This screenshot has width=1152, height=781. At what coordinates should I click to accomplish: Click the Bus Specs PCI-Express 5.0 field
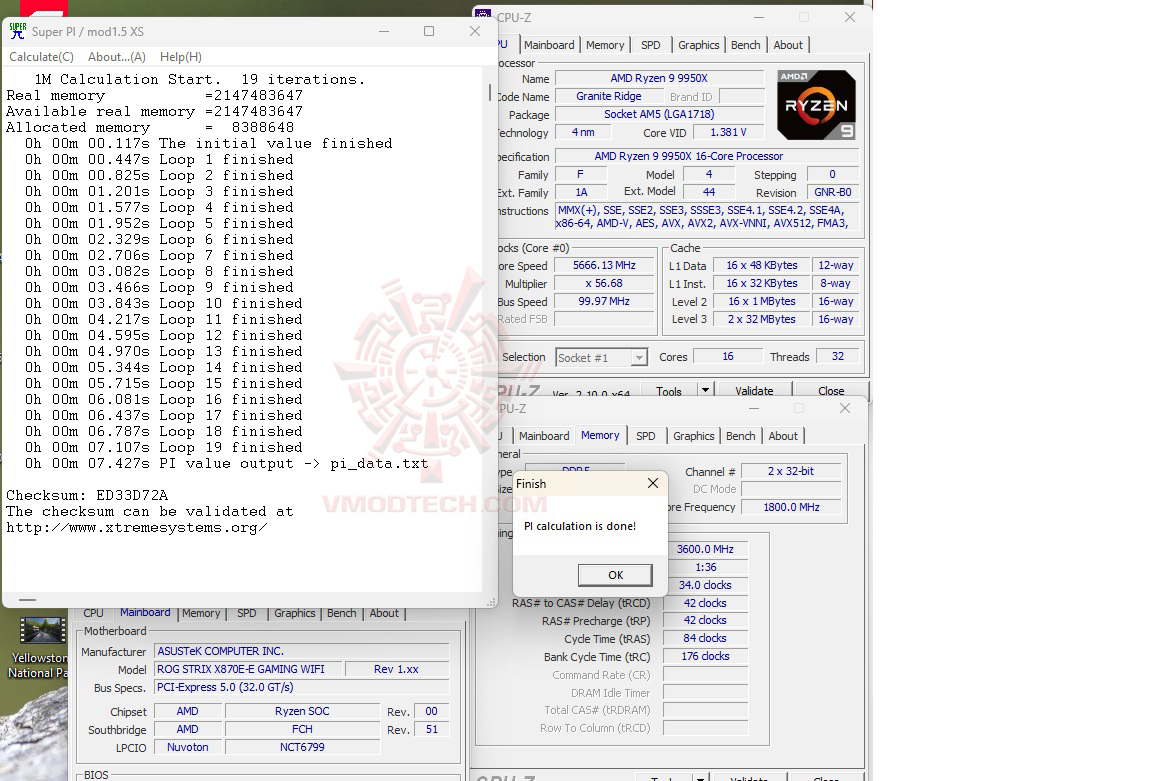coord(301,687)
